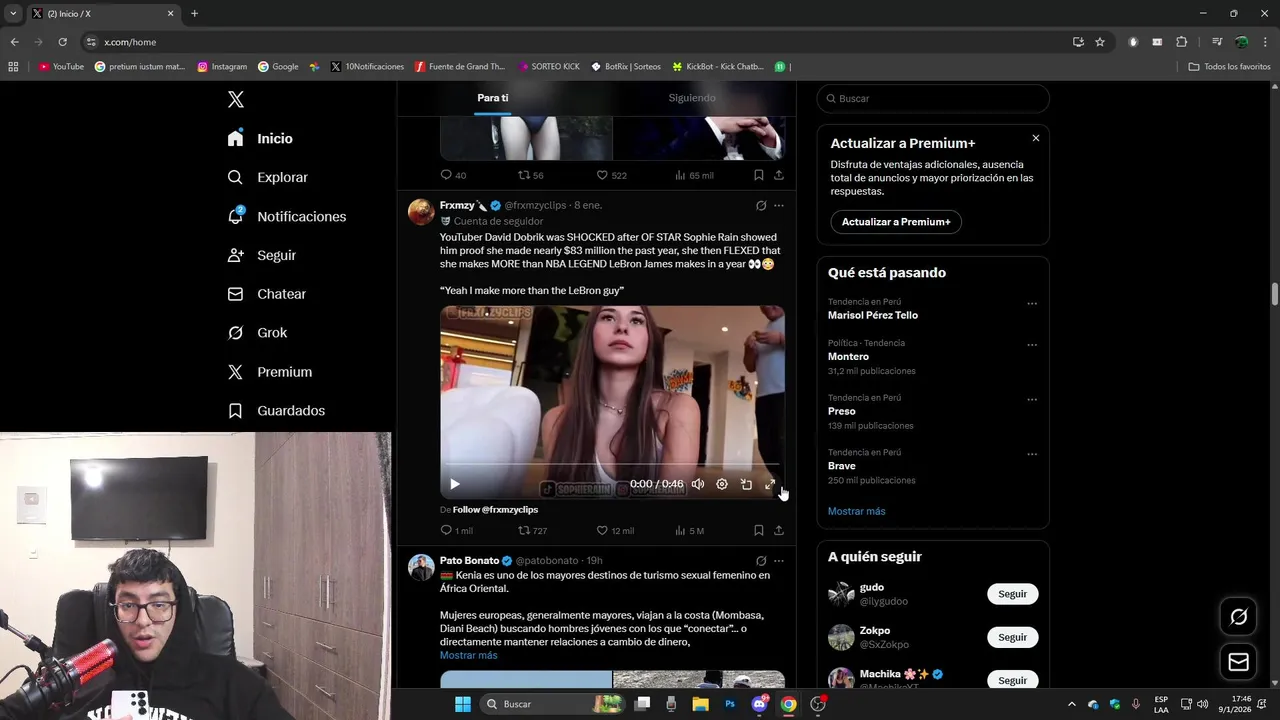Open options for Marisol Pérez Tello trend

1032,304
